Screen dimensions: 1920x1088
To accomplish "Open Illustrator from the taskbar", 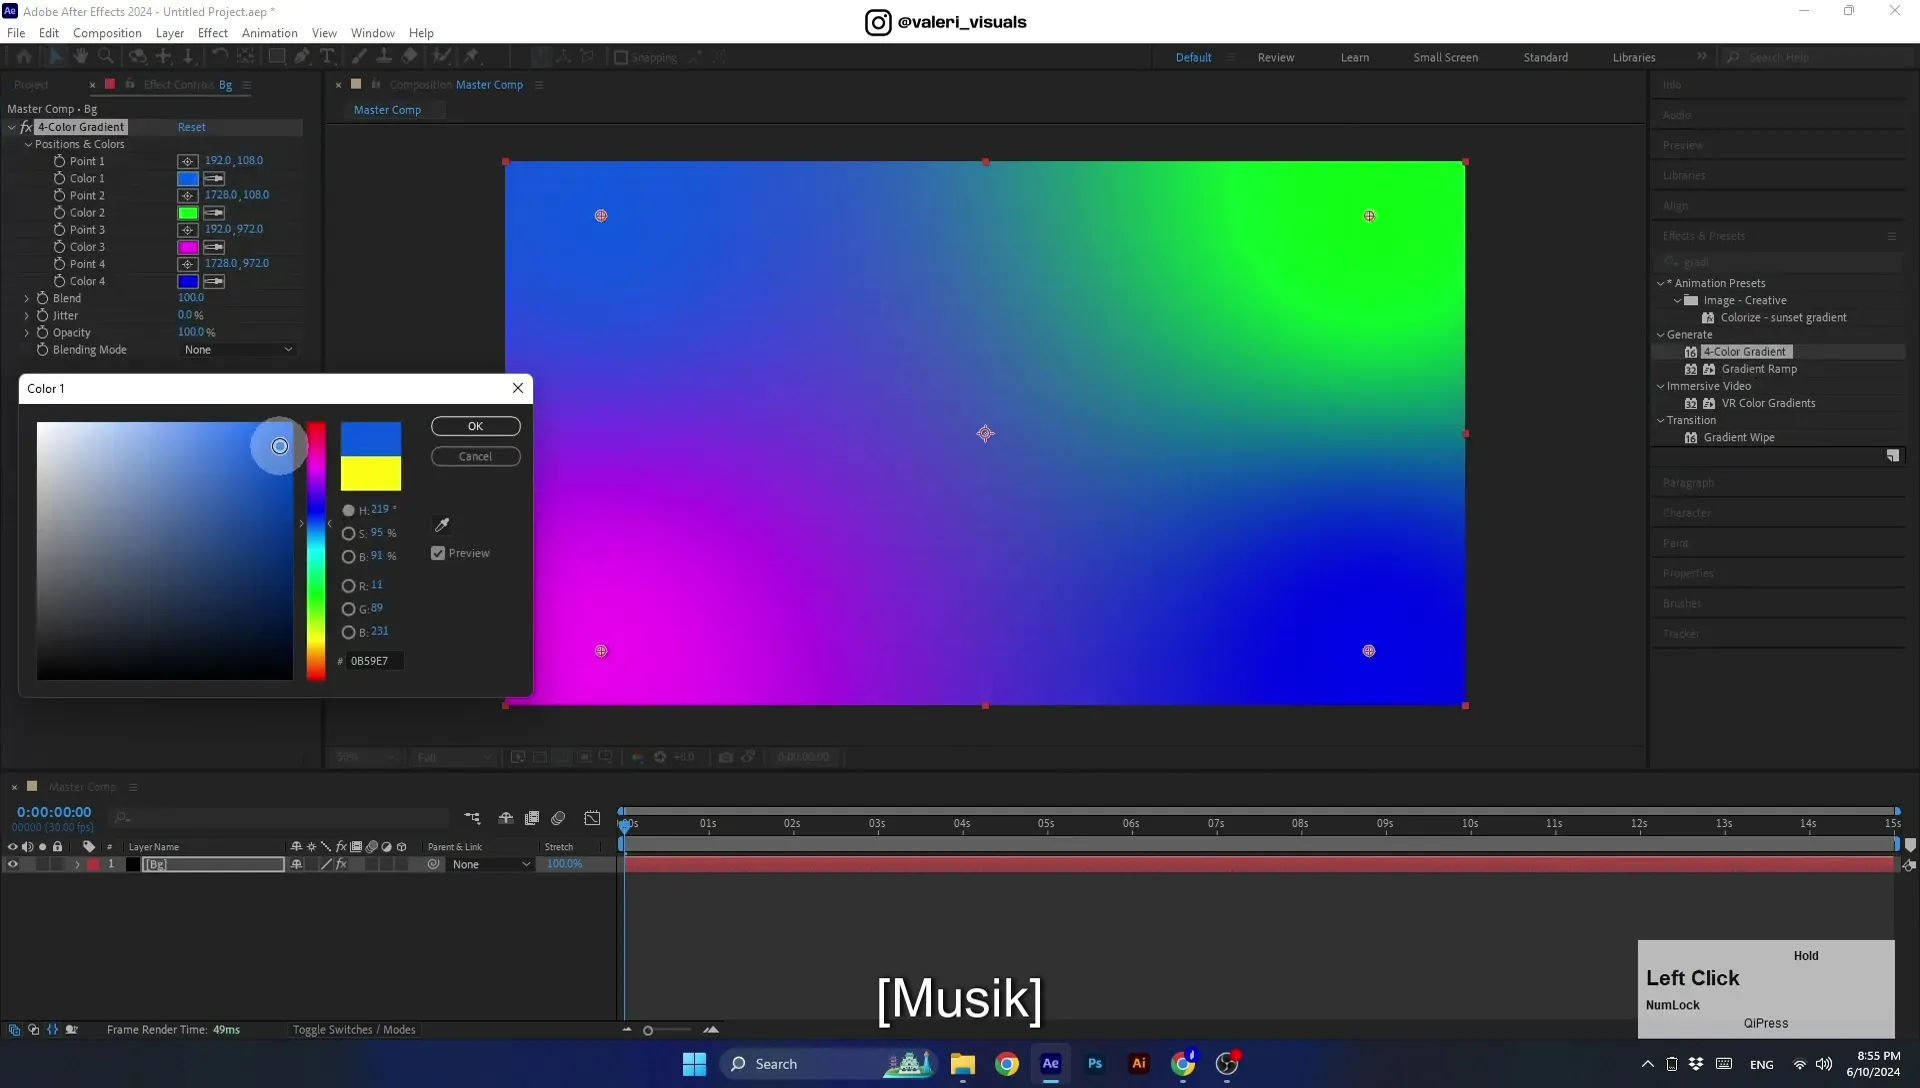I will point(1139,1064).
